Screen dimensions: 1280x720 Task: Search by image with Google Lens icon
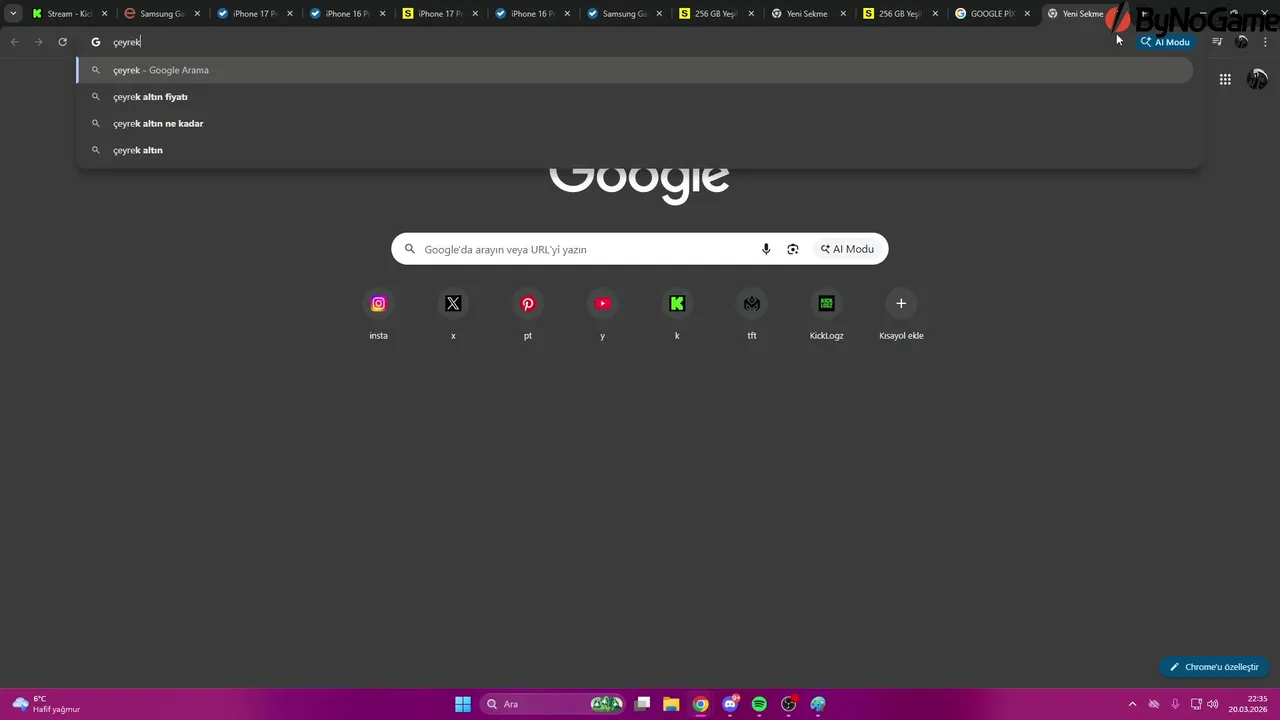click(x=793, y=249)
